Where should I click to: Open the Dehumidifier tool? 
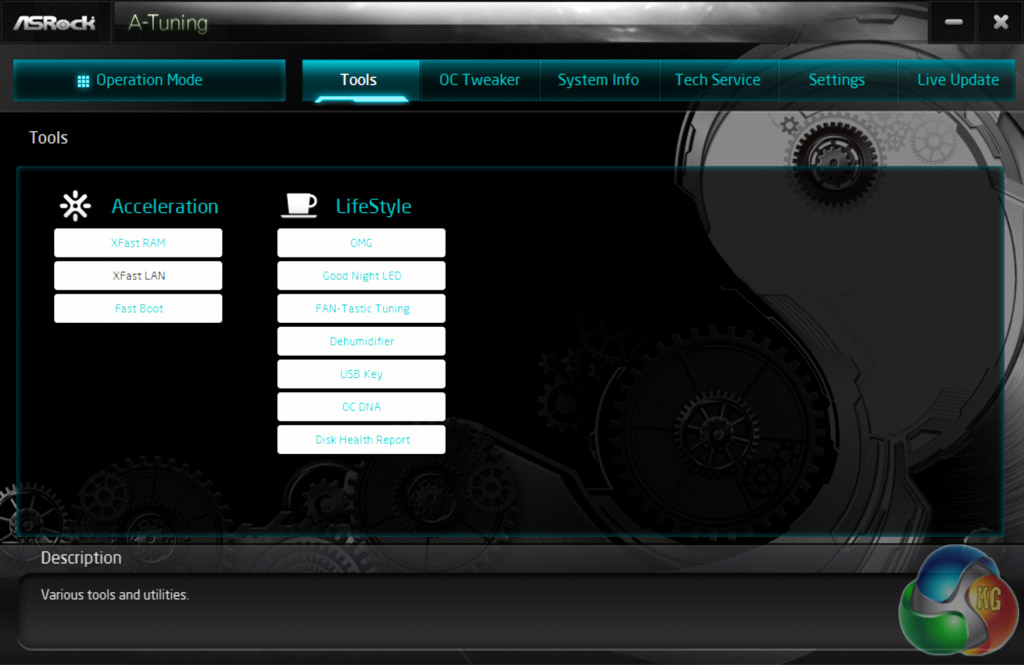pos(361,341)
